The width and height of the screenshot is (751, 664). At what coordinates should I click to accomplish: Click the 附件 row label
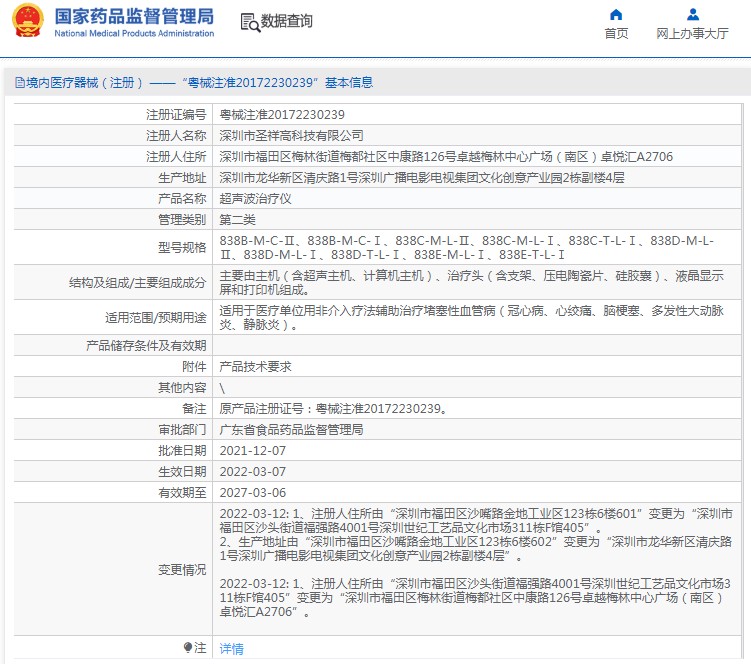194,366
